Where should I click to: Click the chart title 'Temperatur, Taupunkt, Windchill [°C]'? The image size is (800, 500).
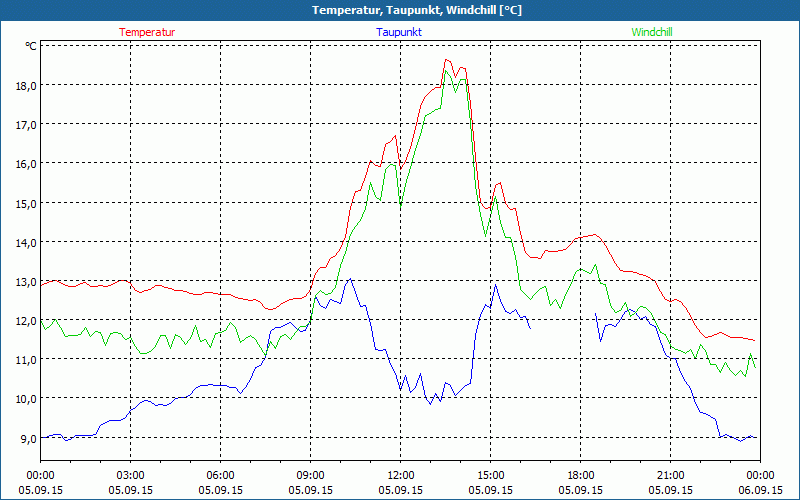tap(417, 10)
